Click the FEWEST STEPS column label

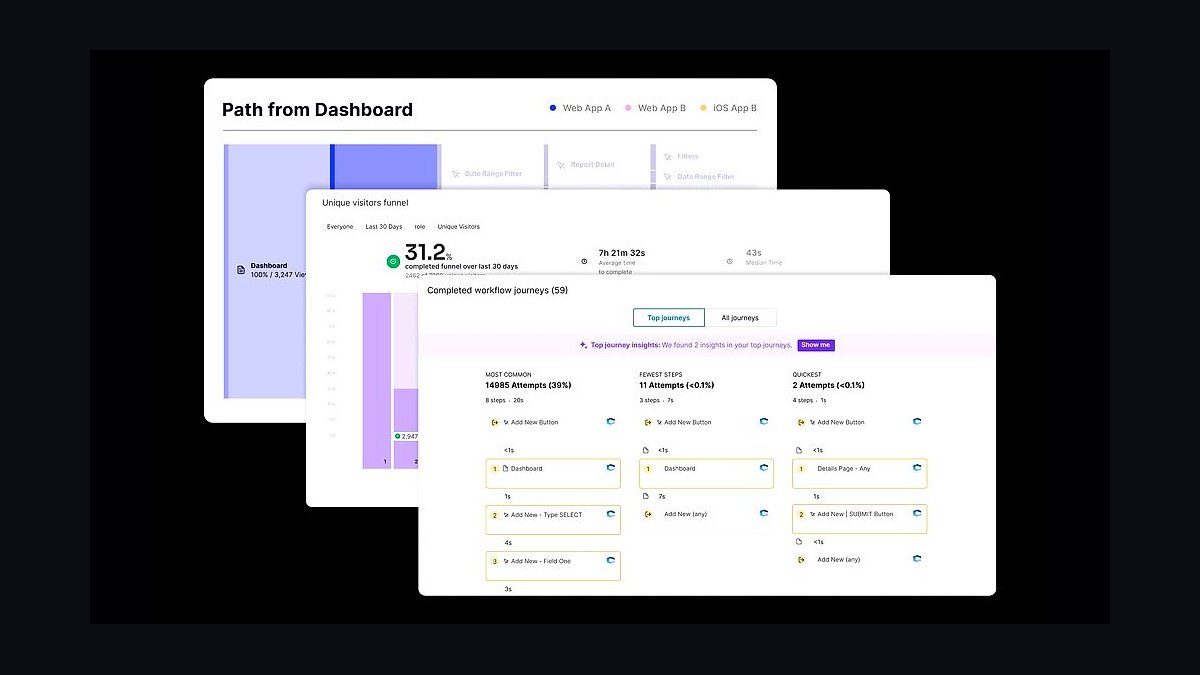coord(661,375)
